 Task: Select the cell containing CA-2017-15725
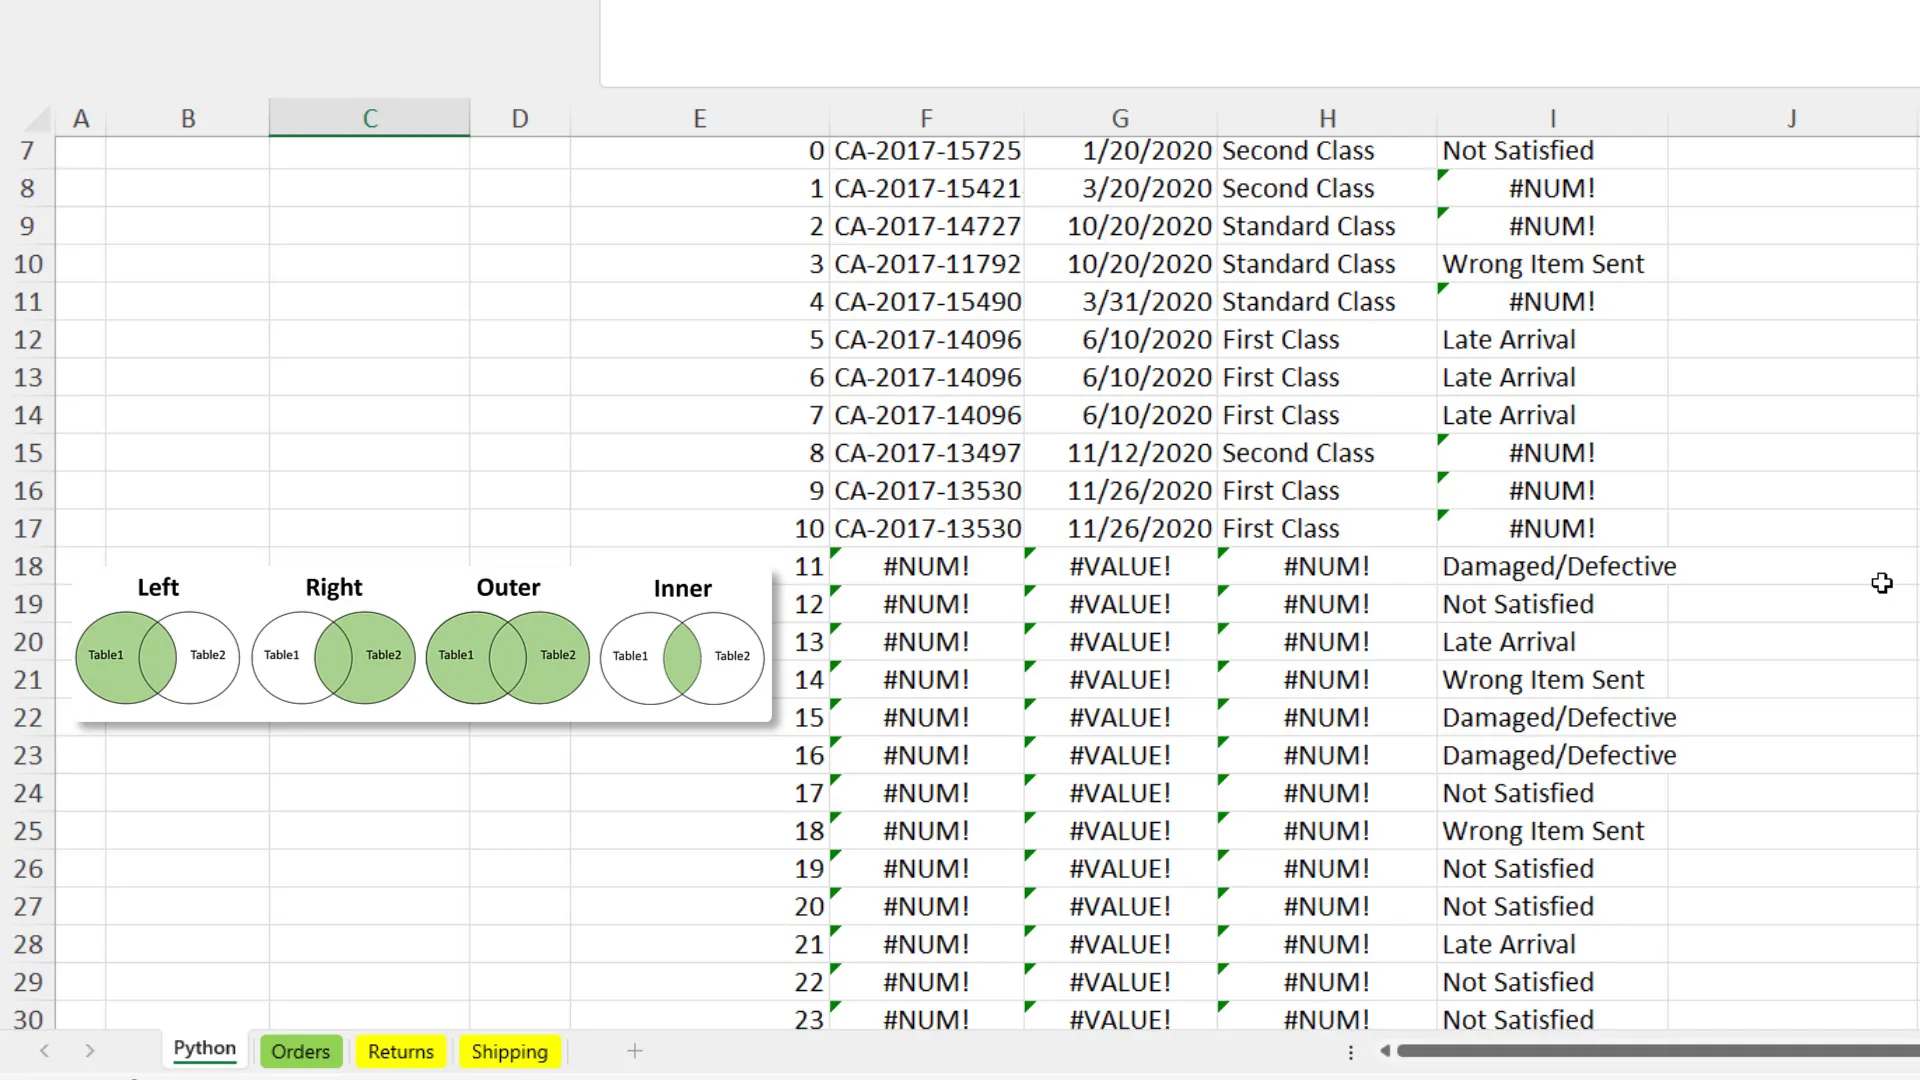click(927, 150)
